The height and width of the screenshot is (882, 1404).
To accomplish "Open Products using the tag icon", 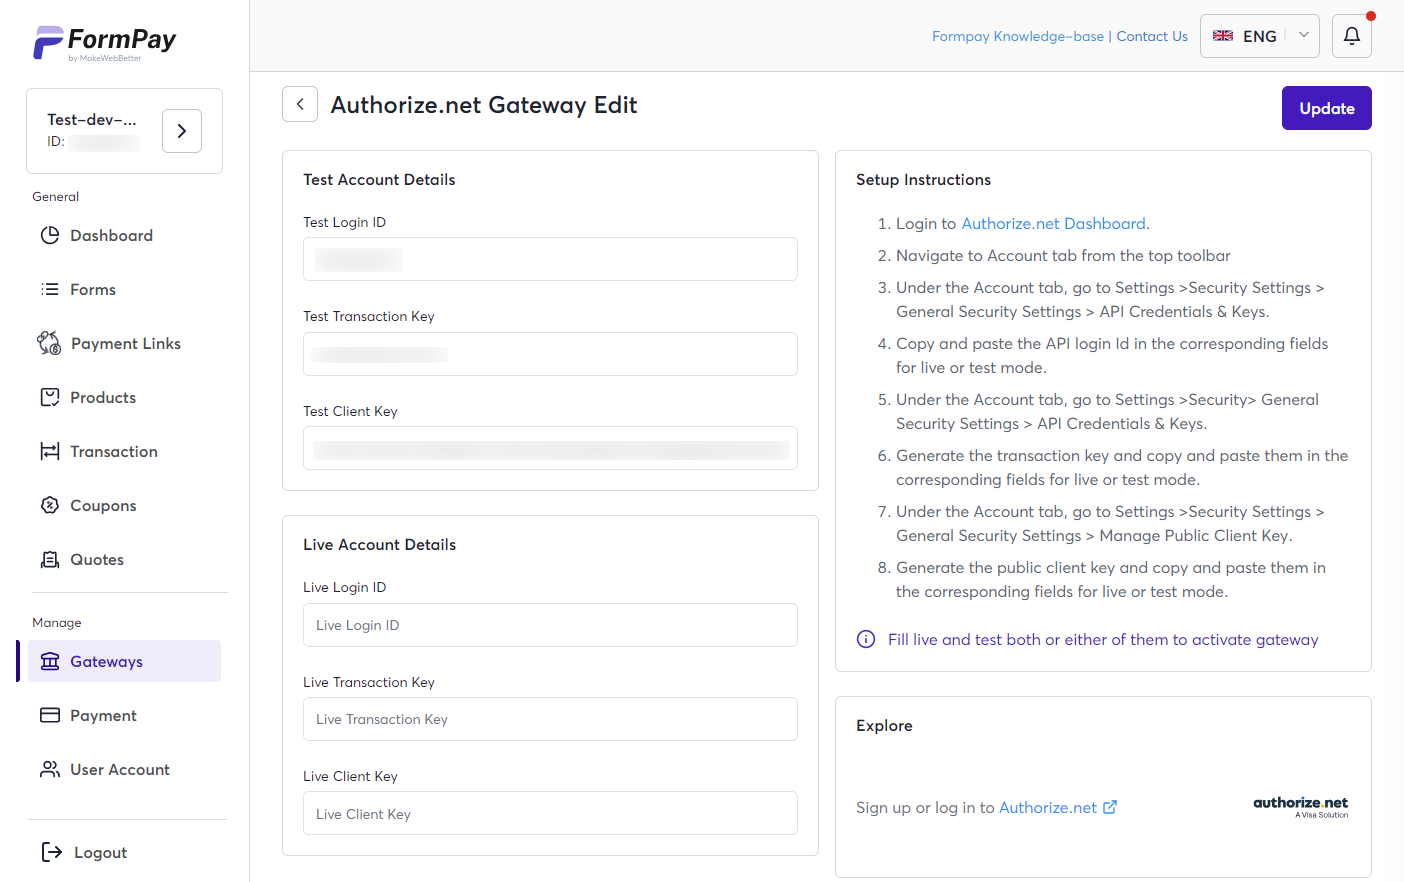I will click(x=49, y=397).
